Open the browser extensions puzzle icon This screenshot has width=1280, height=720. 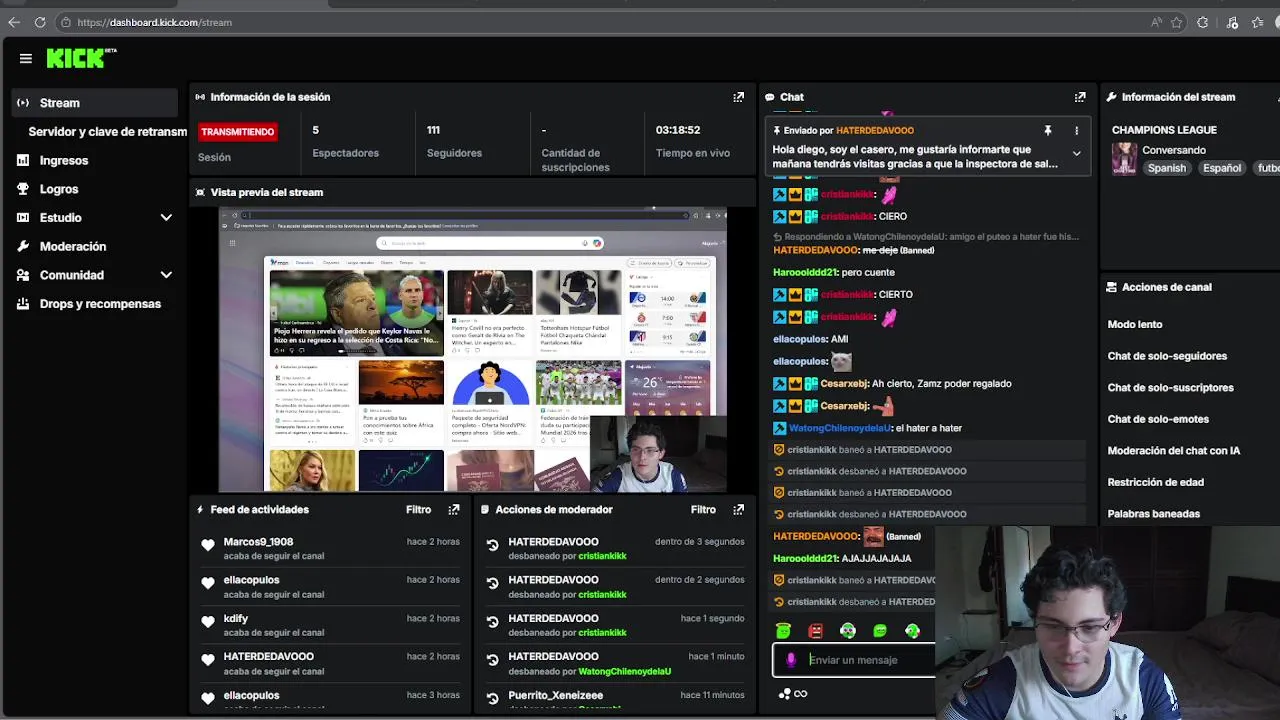coord(1203,22)
